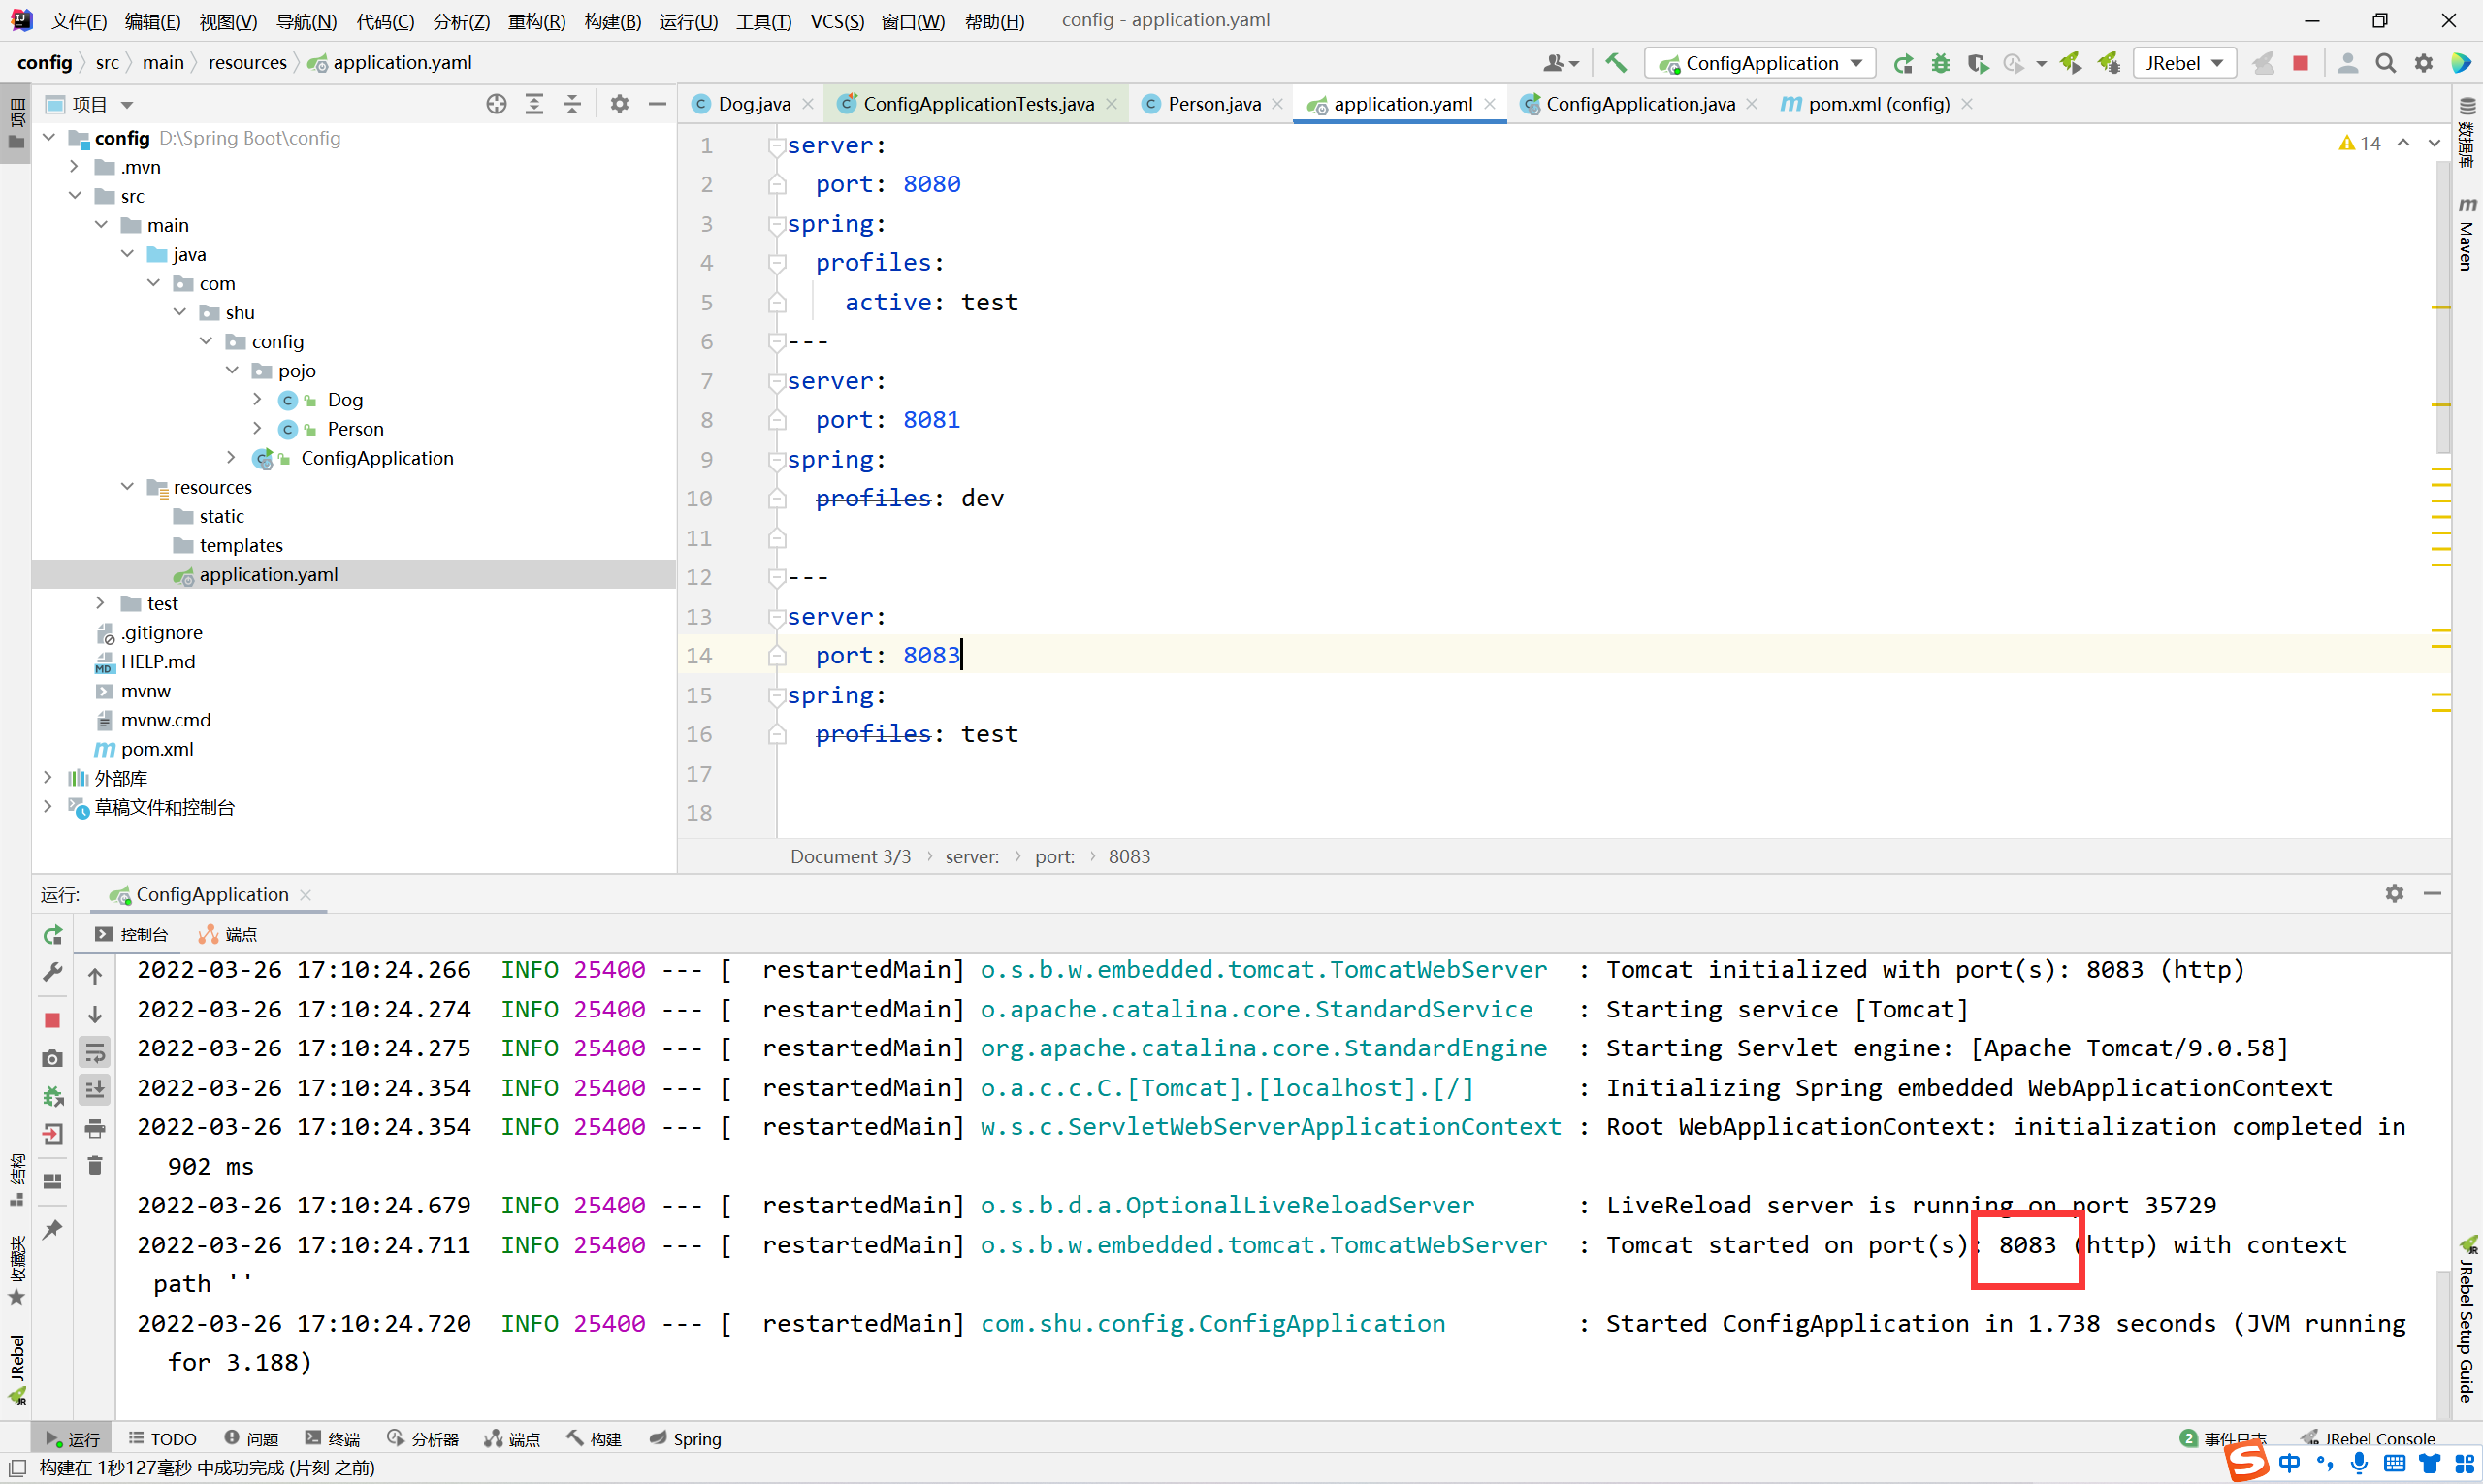Select the HELP.md file in the tree
2483x1484 pixels.
click(x=158, y=661)
